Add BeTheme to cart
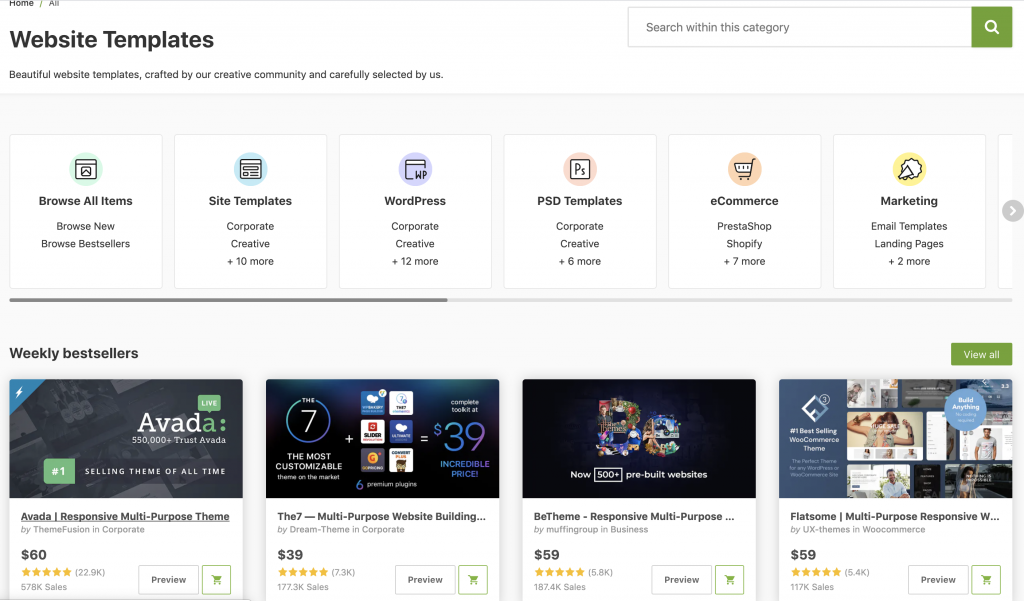Screen dimensions: 1024x601 (729, 579)
